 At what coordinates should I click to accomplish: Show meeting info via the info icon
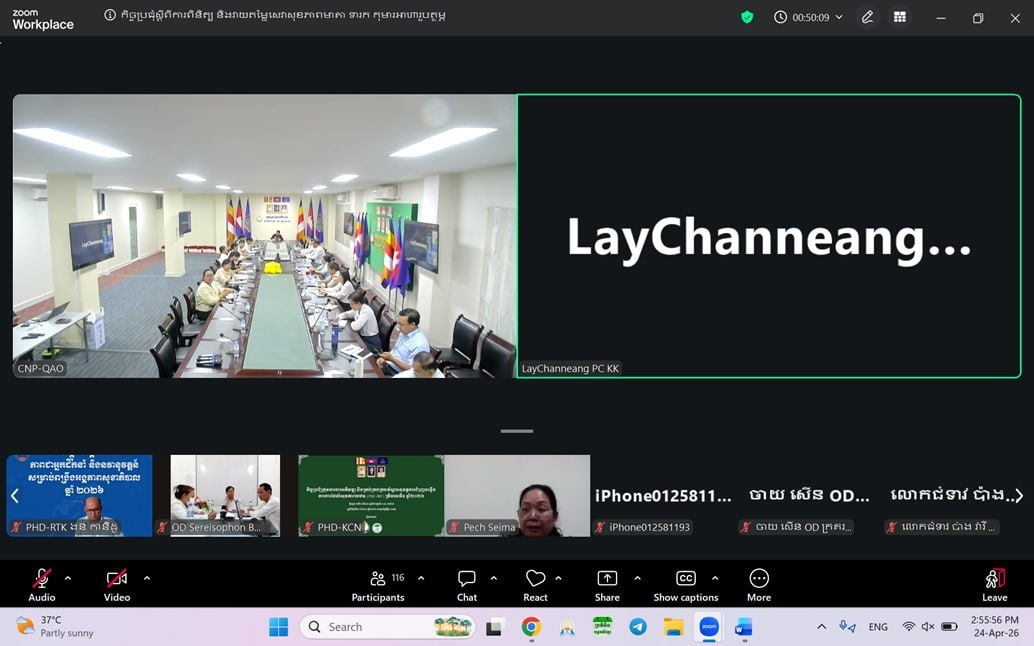[110, 15]
